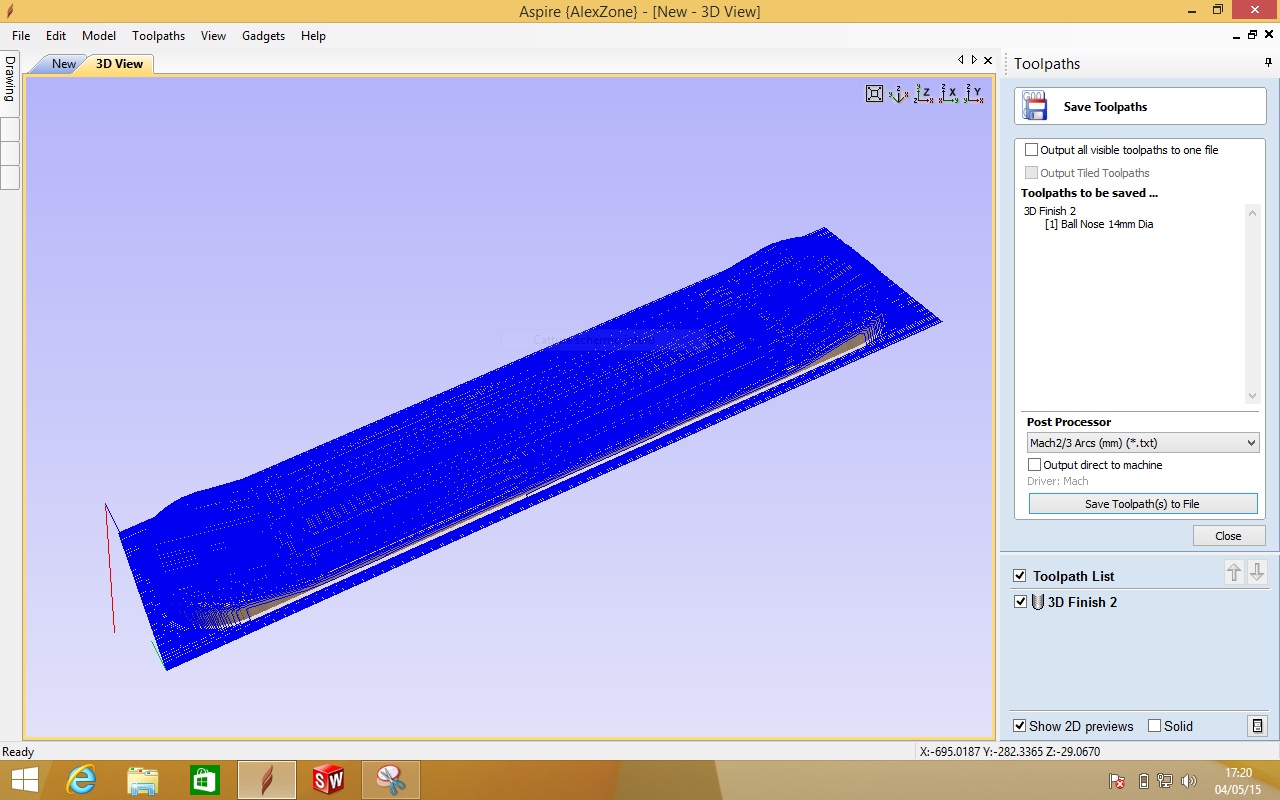Image resolution: width=1280 pixels, height=800 pixels.
Task: Switch to the isometric view icon
Action: (x=899, y=93)
